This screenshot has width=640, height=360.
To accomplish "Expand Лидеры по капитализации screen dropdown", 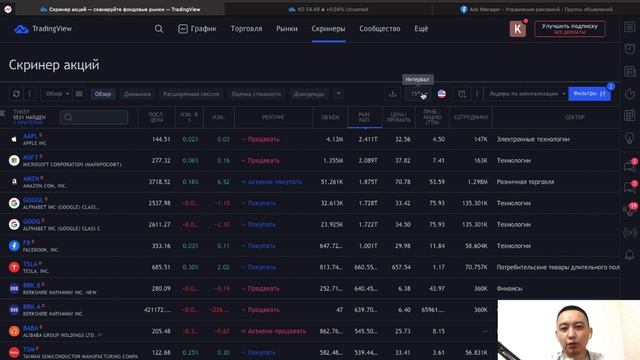I will click(x=527, y=94).
